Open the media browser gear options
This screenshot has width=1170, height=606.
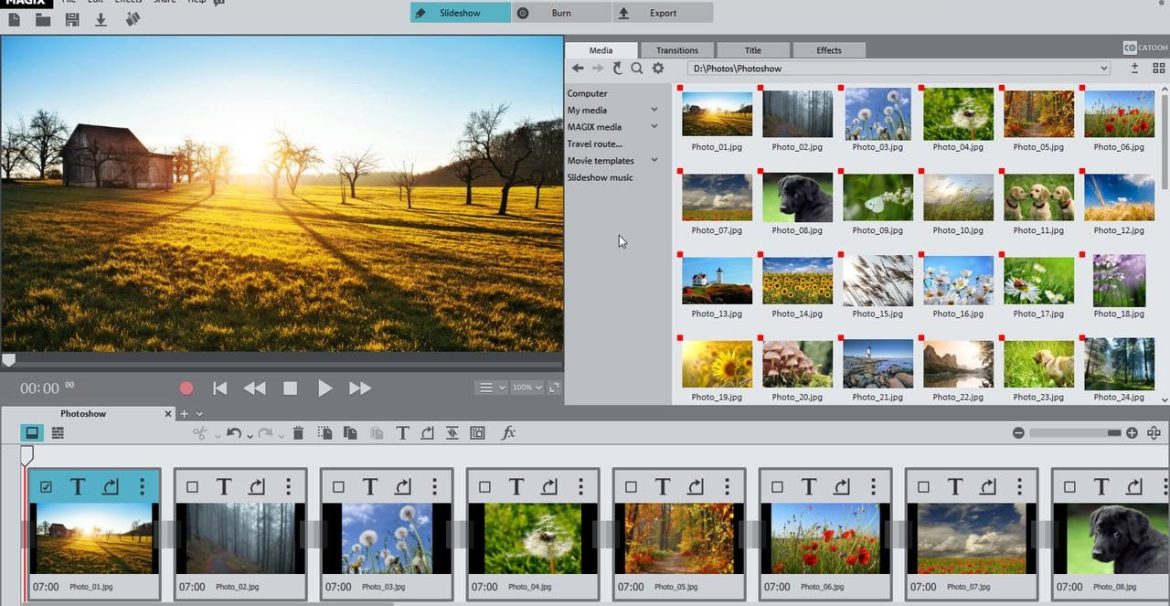[657, 68]
